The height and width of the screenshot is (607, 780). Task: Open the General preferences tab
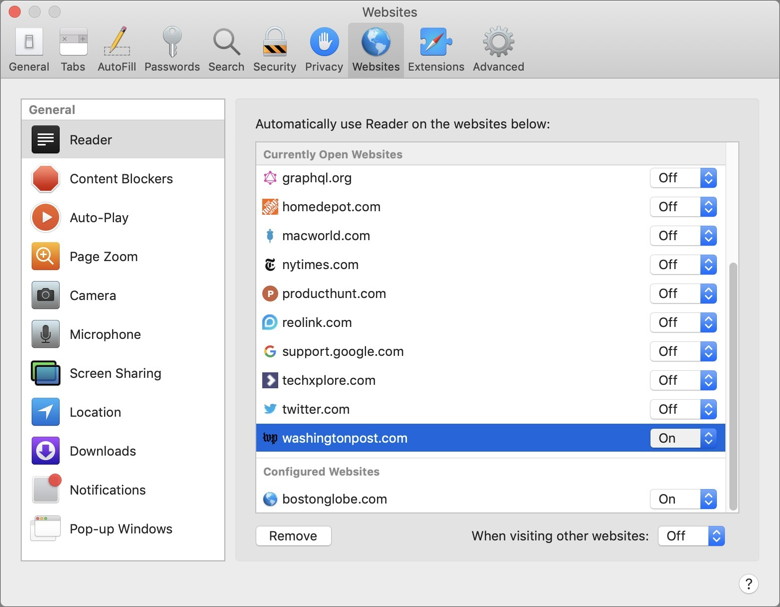pyautogui.click(x=29, y=50)
